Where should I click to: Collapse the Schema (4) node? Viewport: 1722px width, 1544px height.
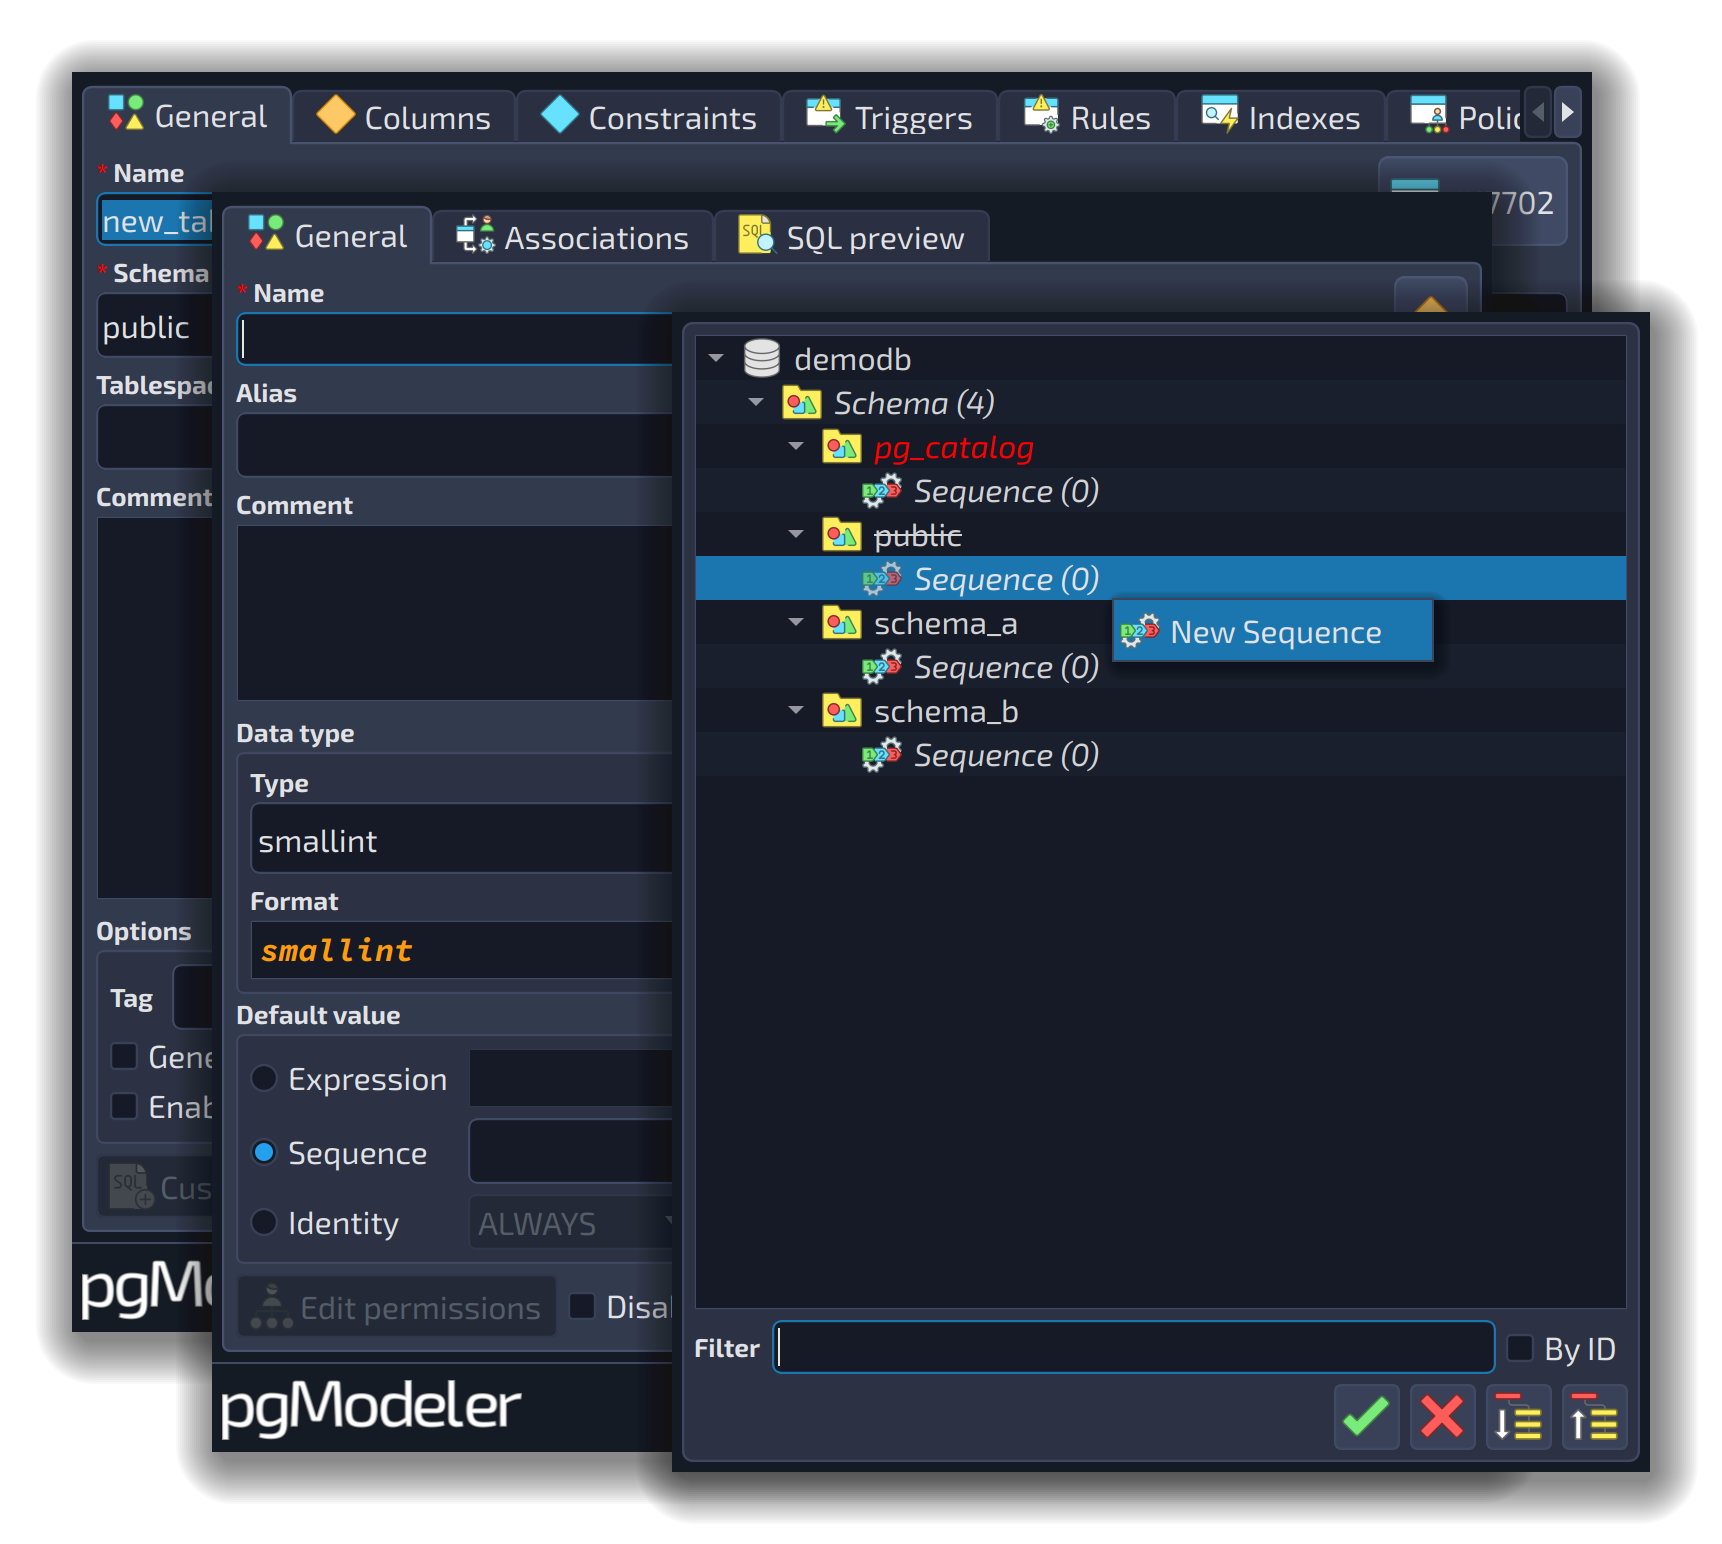756,402
